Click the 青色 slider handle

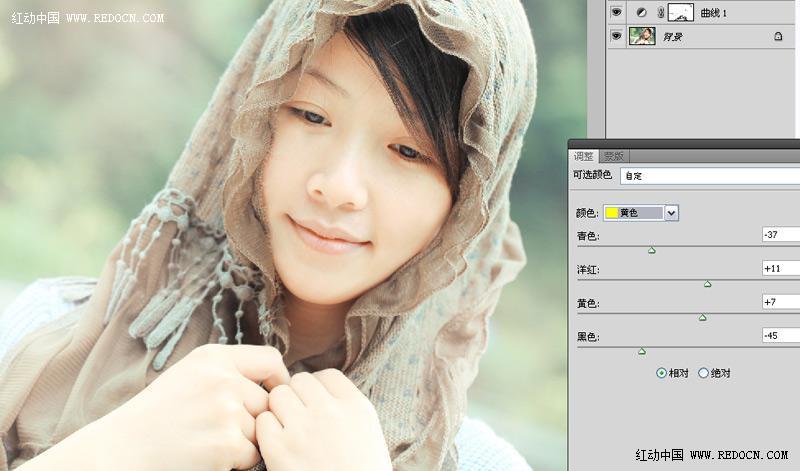652,250
